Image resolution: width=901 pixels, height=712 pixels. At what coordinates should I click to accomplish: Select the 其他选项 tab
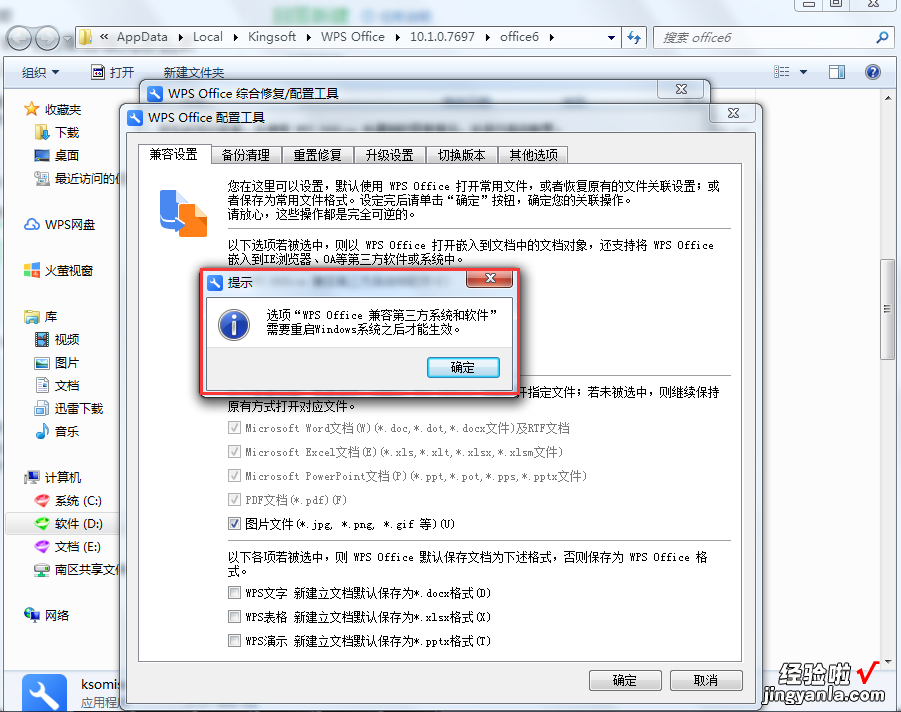tap(533, 155)
